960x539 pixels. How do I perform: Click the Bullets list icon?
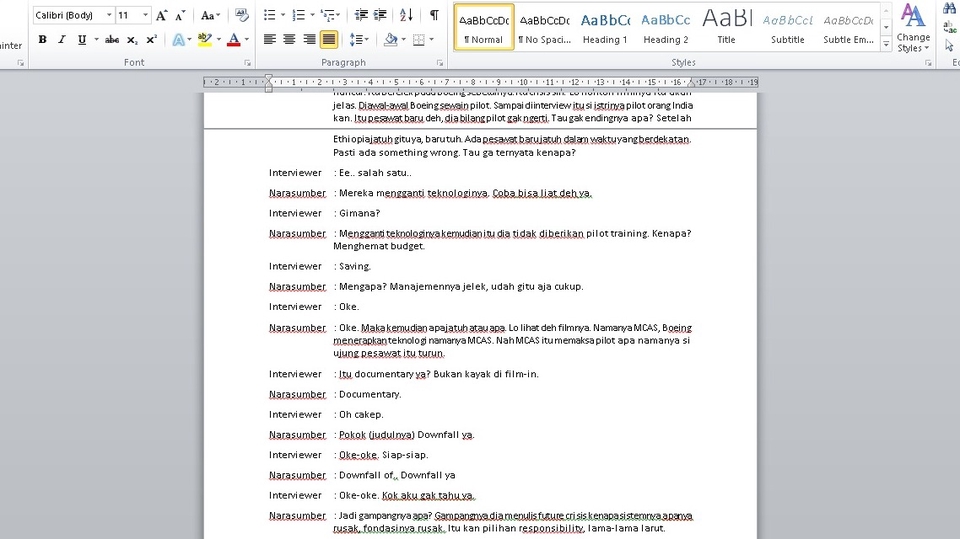tap(269, 15)
